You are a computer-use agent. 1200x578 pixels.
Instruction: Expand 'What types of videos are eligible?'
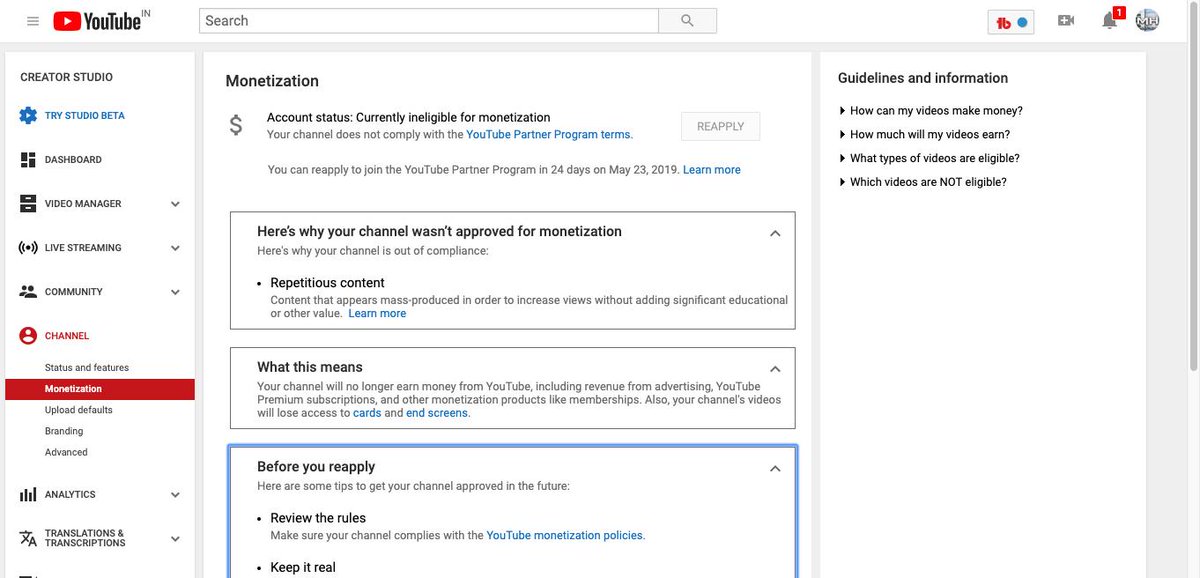coord(929,158)
